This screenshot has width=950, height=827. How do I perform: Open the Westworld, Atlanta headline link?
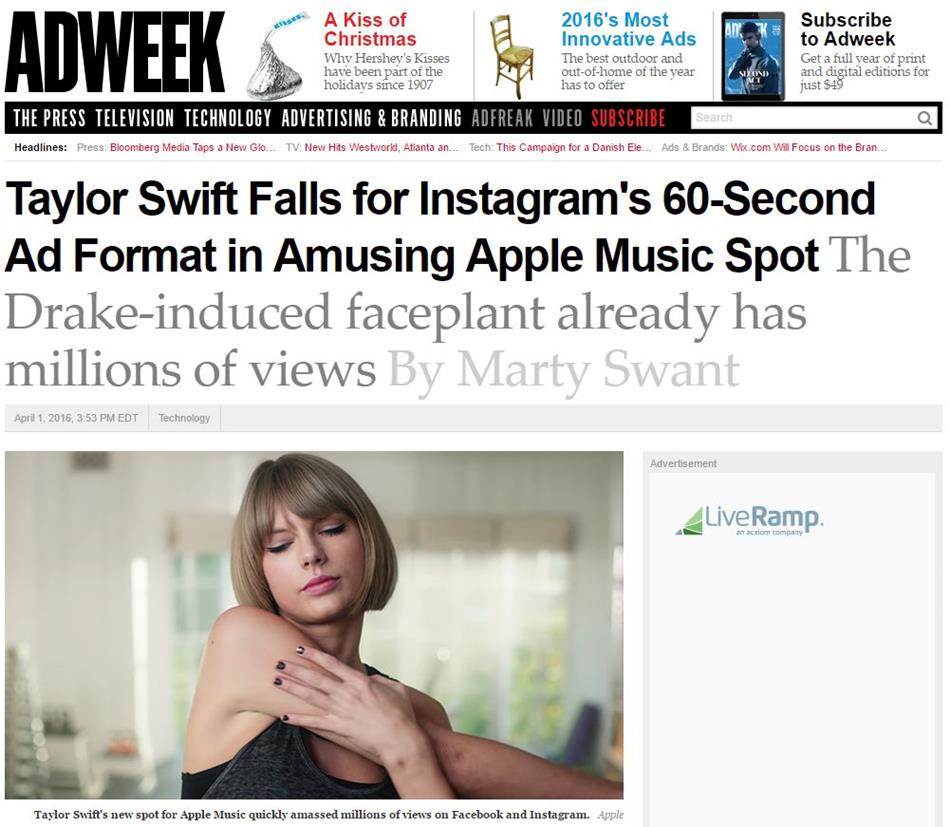click(382, 147)
